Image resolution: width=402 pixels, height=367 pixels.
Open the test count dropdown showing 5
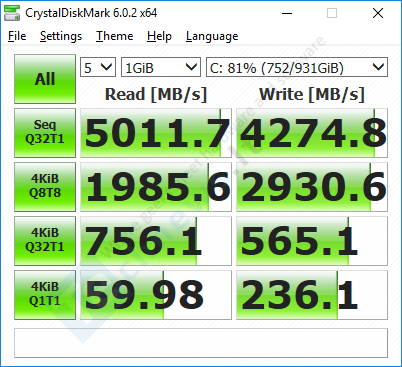(x=98, y=67)
